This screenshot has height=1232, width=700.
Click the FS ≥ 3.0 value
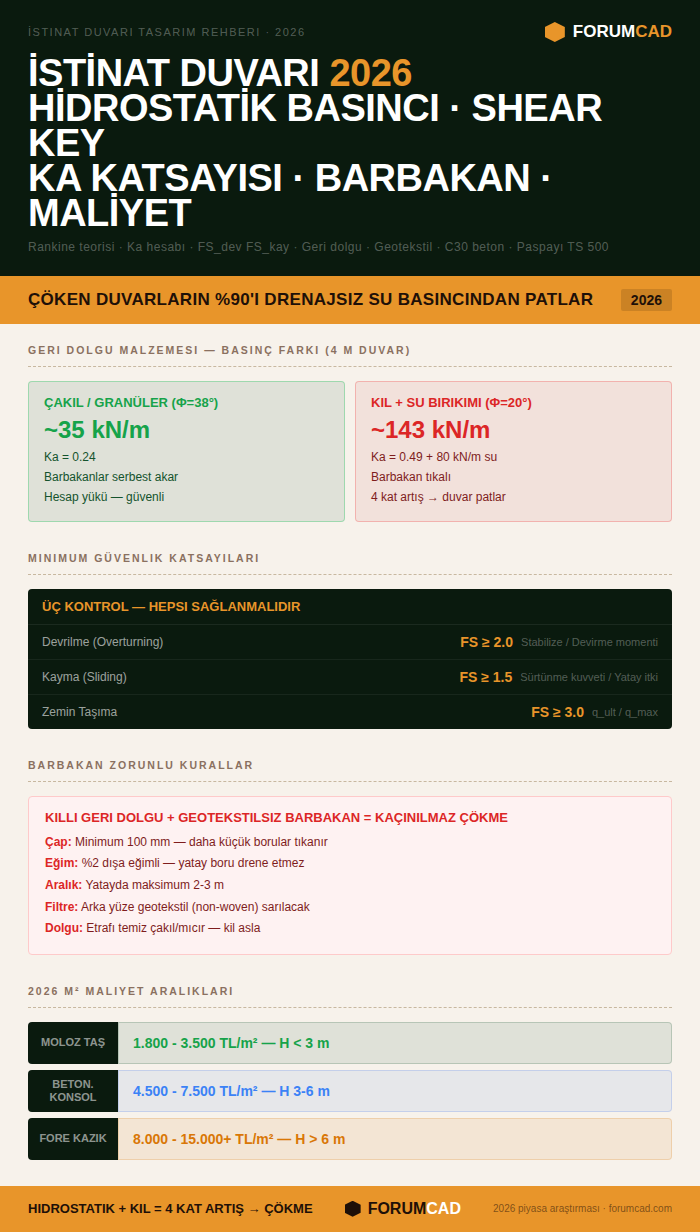557,712
